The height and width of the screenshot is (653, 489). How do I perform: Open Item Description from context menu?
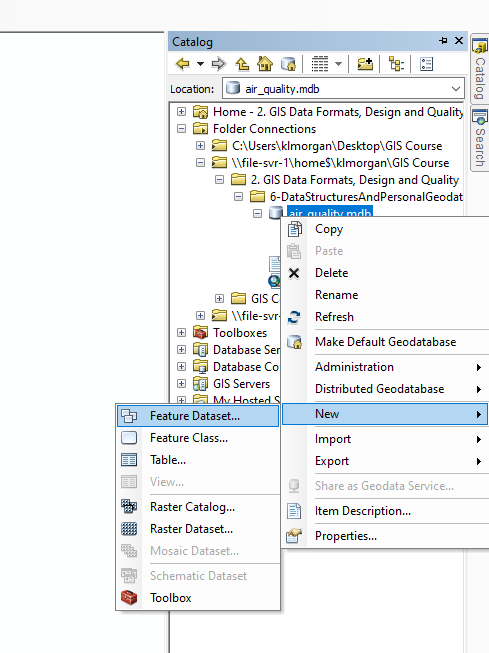(x=363, y=511)
